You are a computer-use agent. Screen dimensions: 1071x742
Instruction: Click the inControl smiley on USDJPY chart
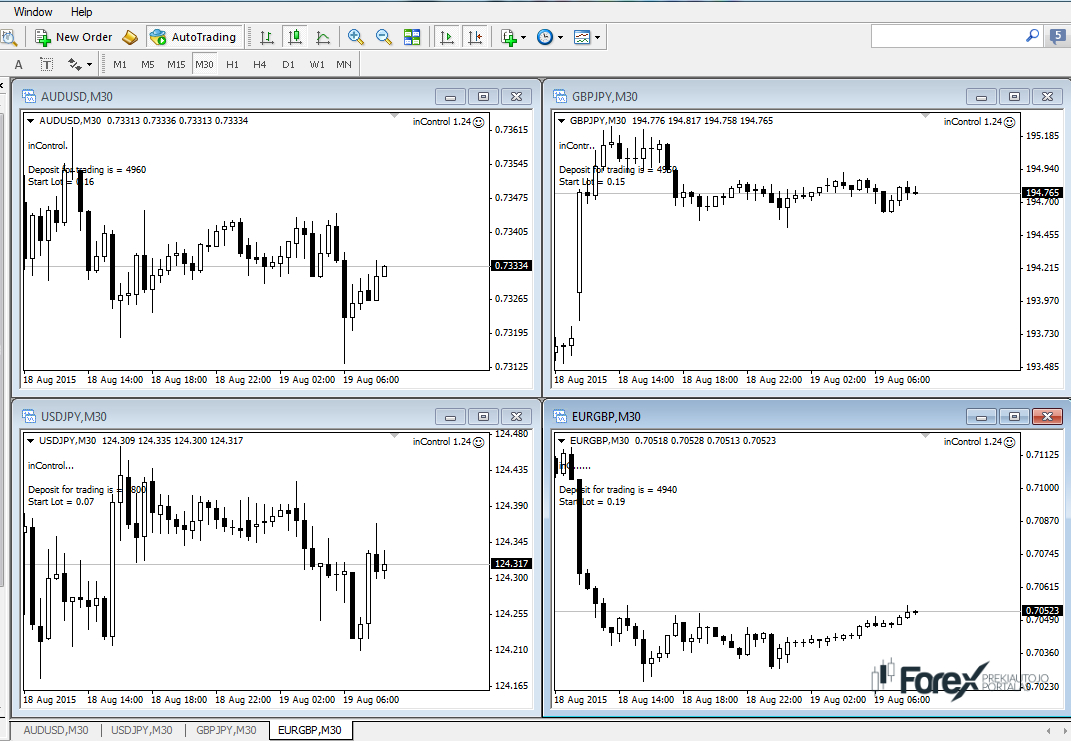[479, 441]
